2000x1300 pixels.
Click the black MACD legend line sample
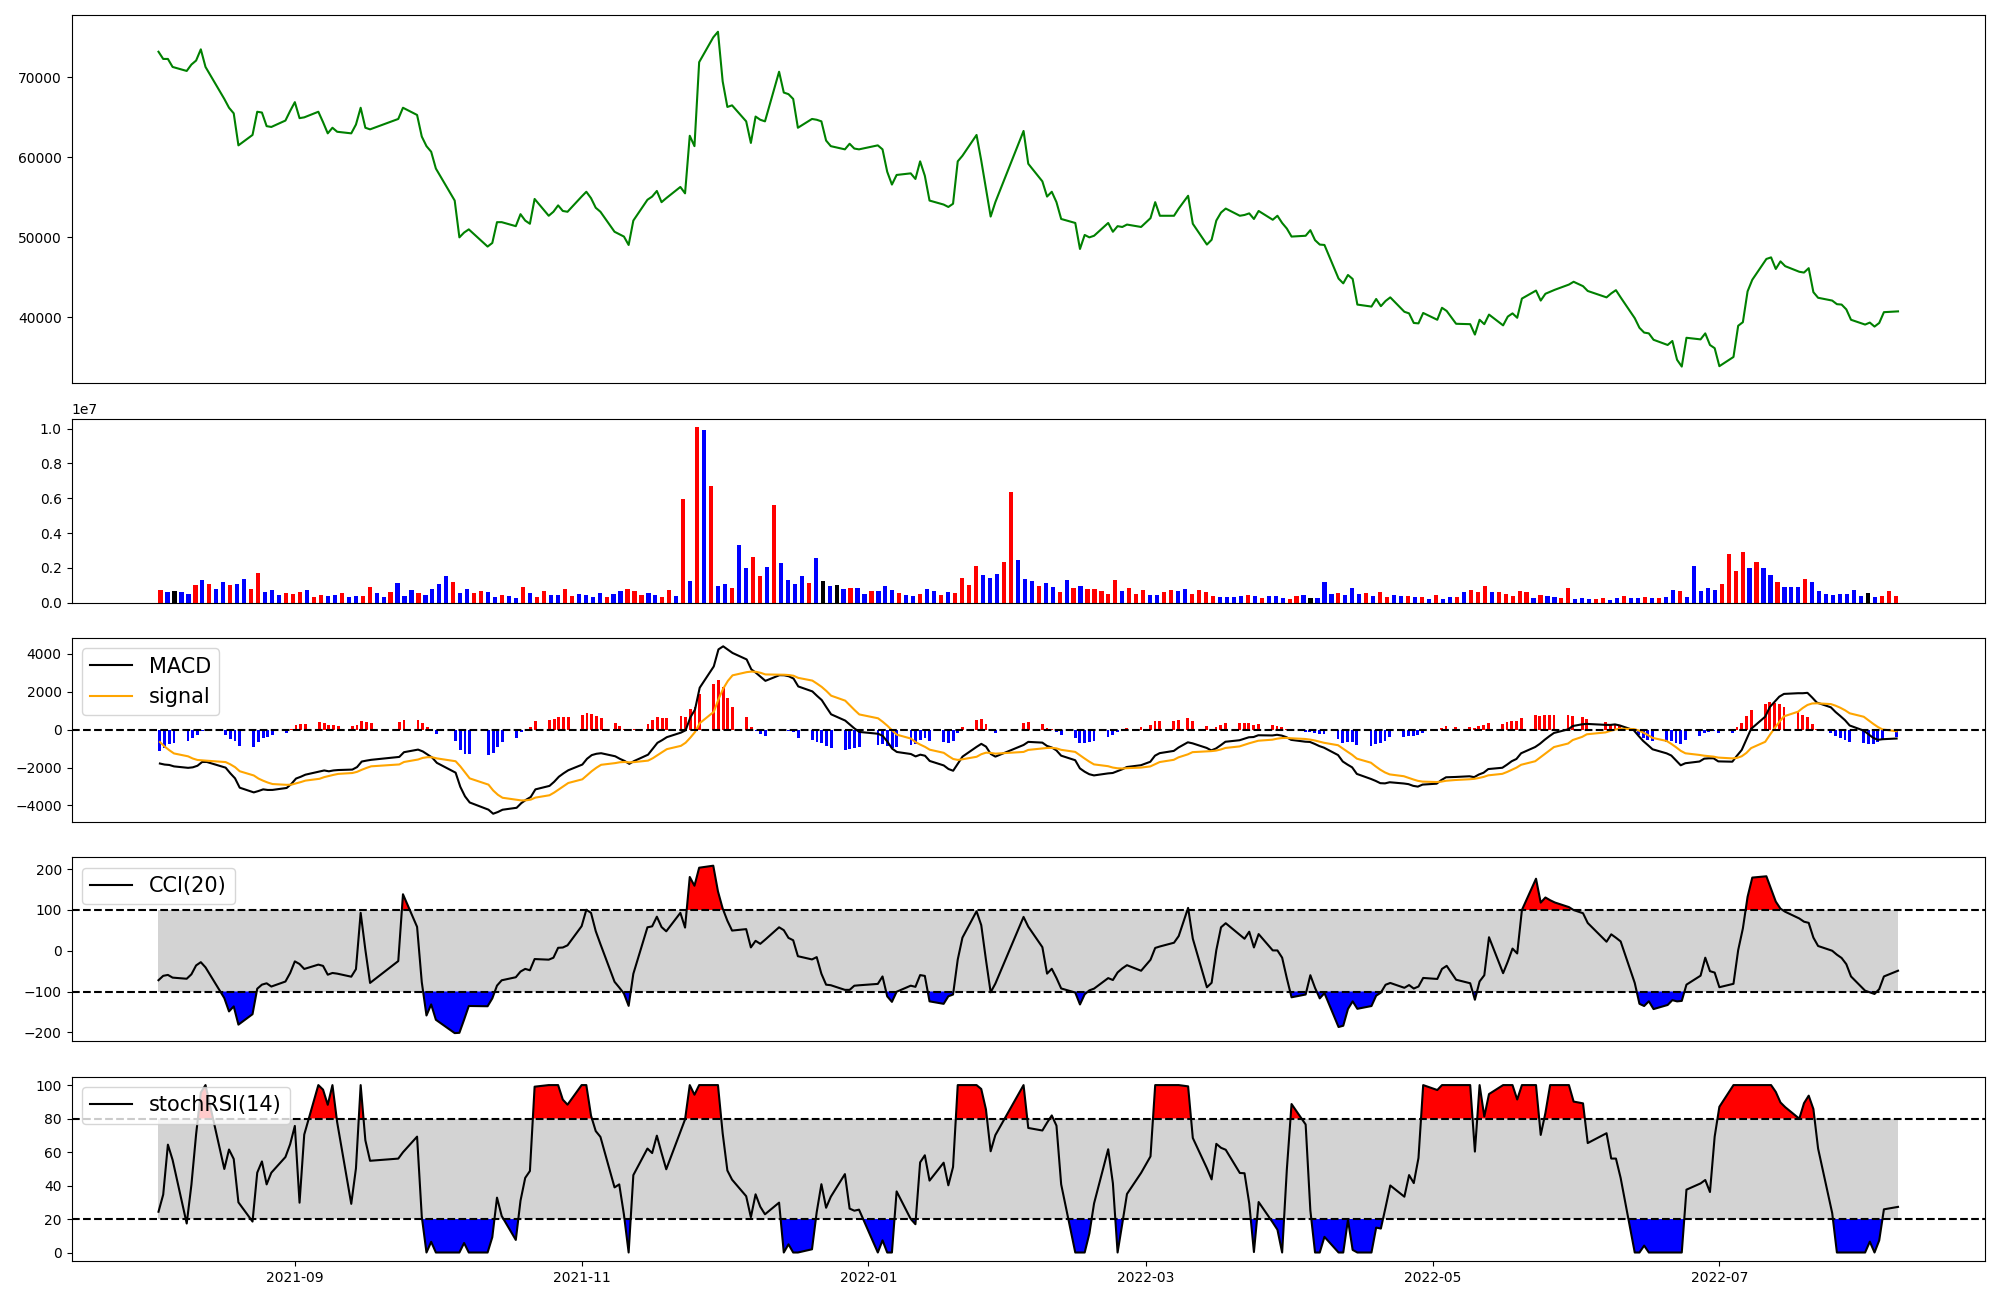[x=111, y=666]
